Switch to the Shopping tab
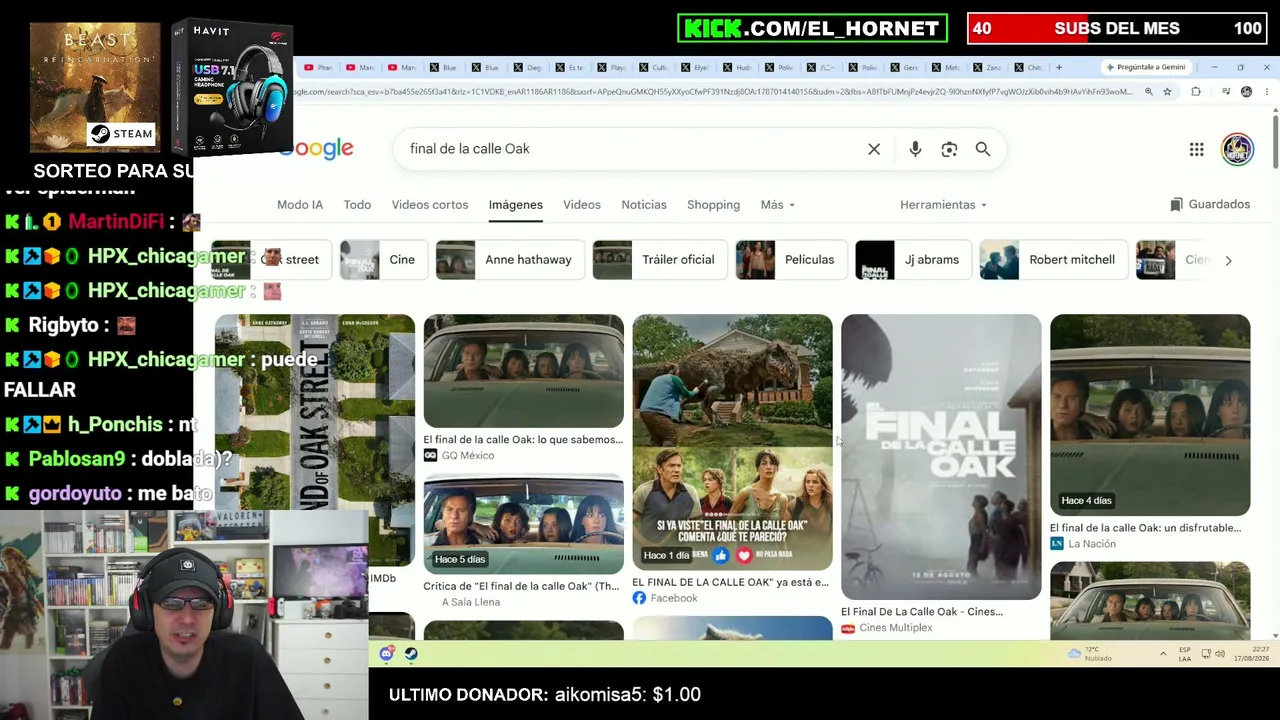Screen dimensions: 1280x720 pyautogui.click(x=713, y=205)
